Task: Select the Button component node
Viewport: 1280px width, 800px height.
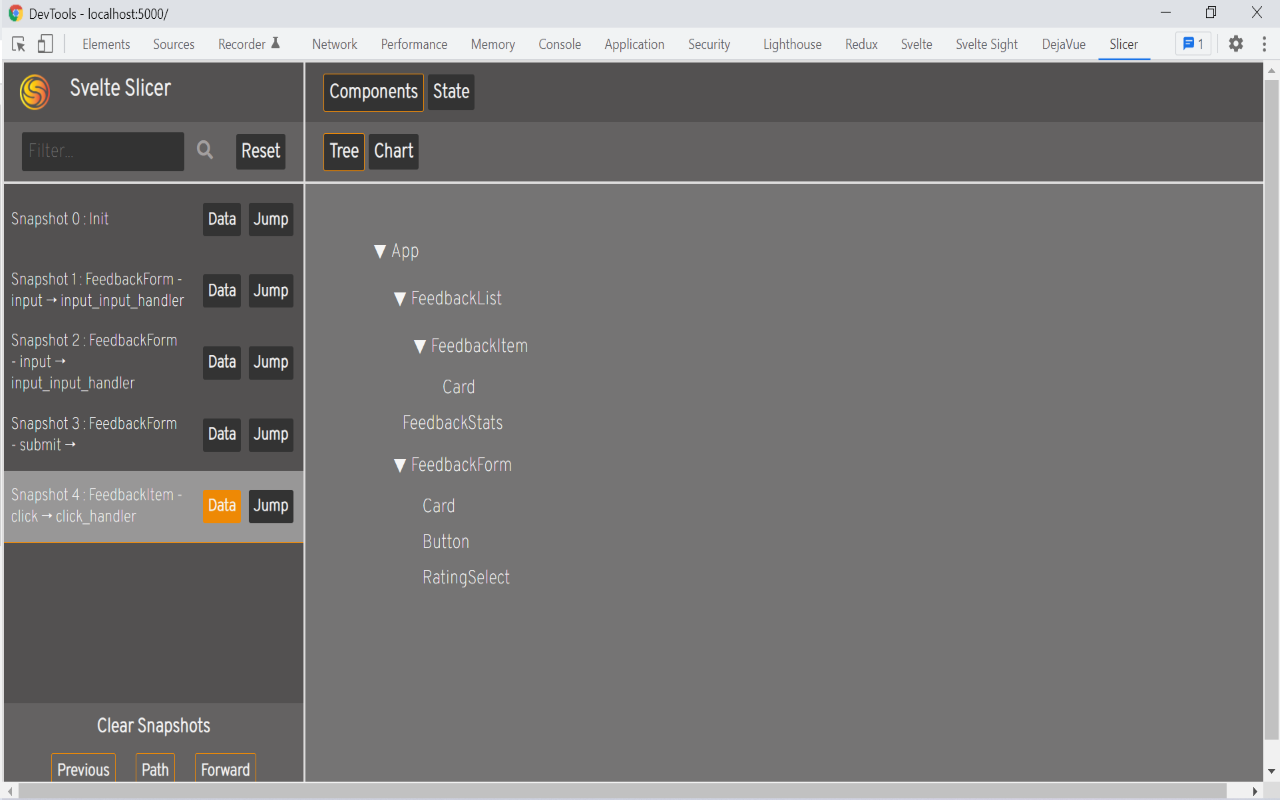Action: click(446, 542)
